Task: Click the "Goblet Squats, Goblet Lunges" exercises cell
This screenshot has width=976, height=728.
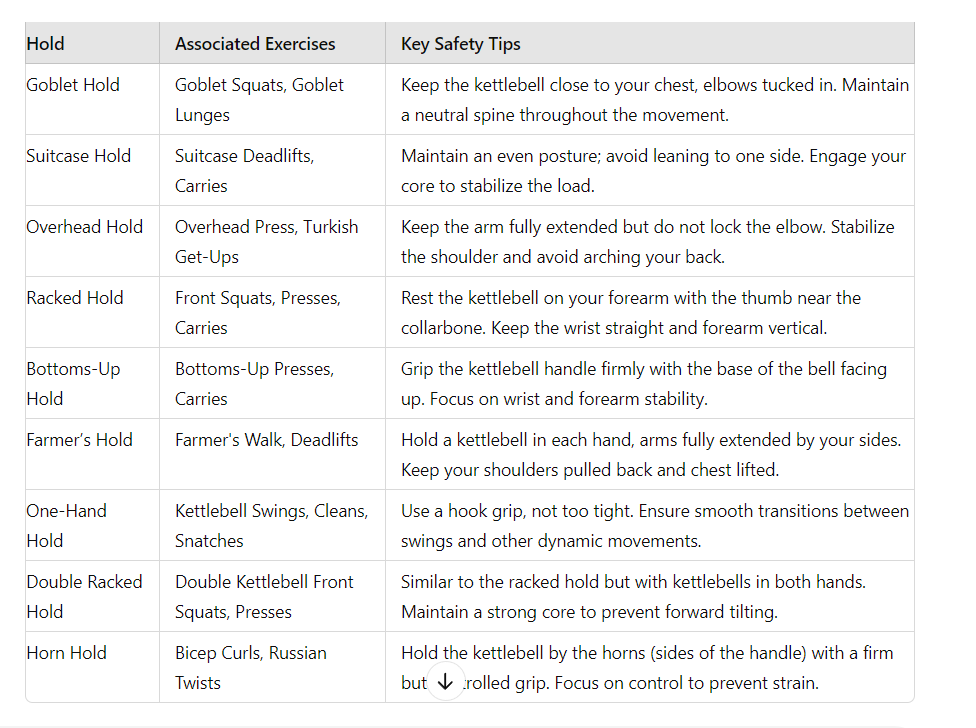Action: 259,100
